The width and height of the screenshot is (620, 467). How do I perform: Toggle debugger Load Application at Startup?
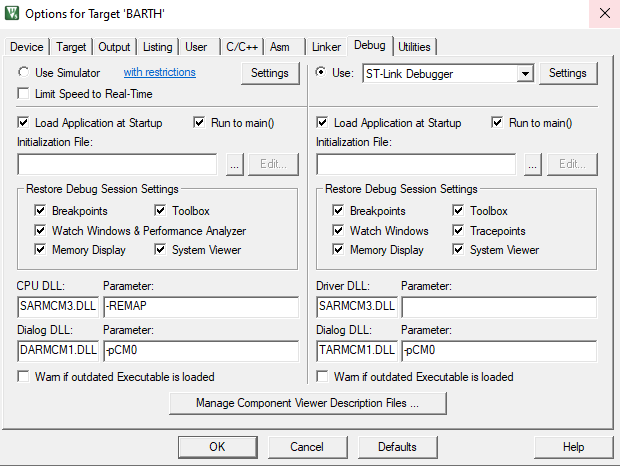coord(322,123)
